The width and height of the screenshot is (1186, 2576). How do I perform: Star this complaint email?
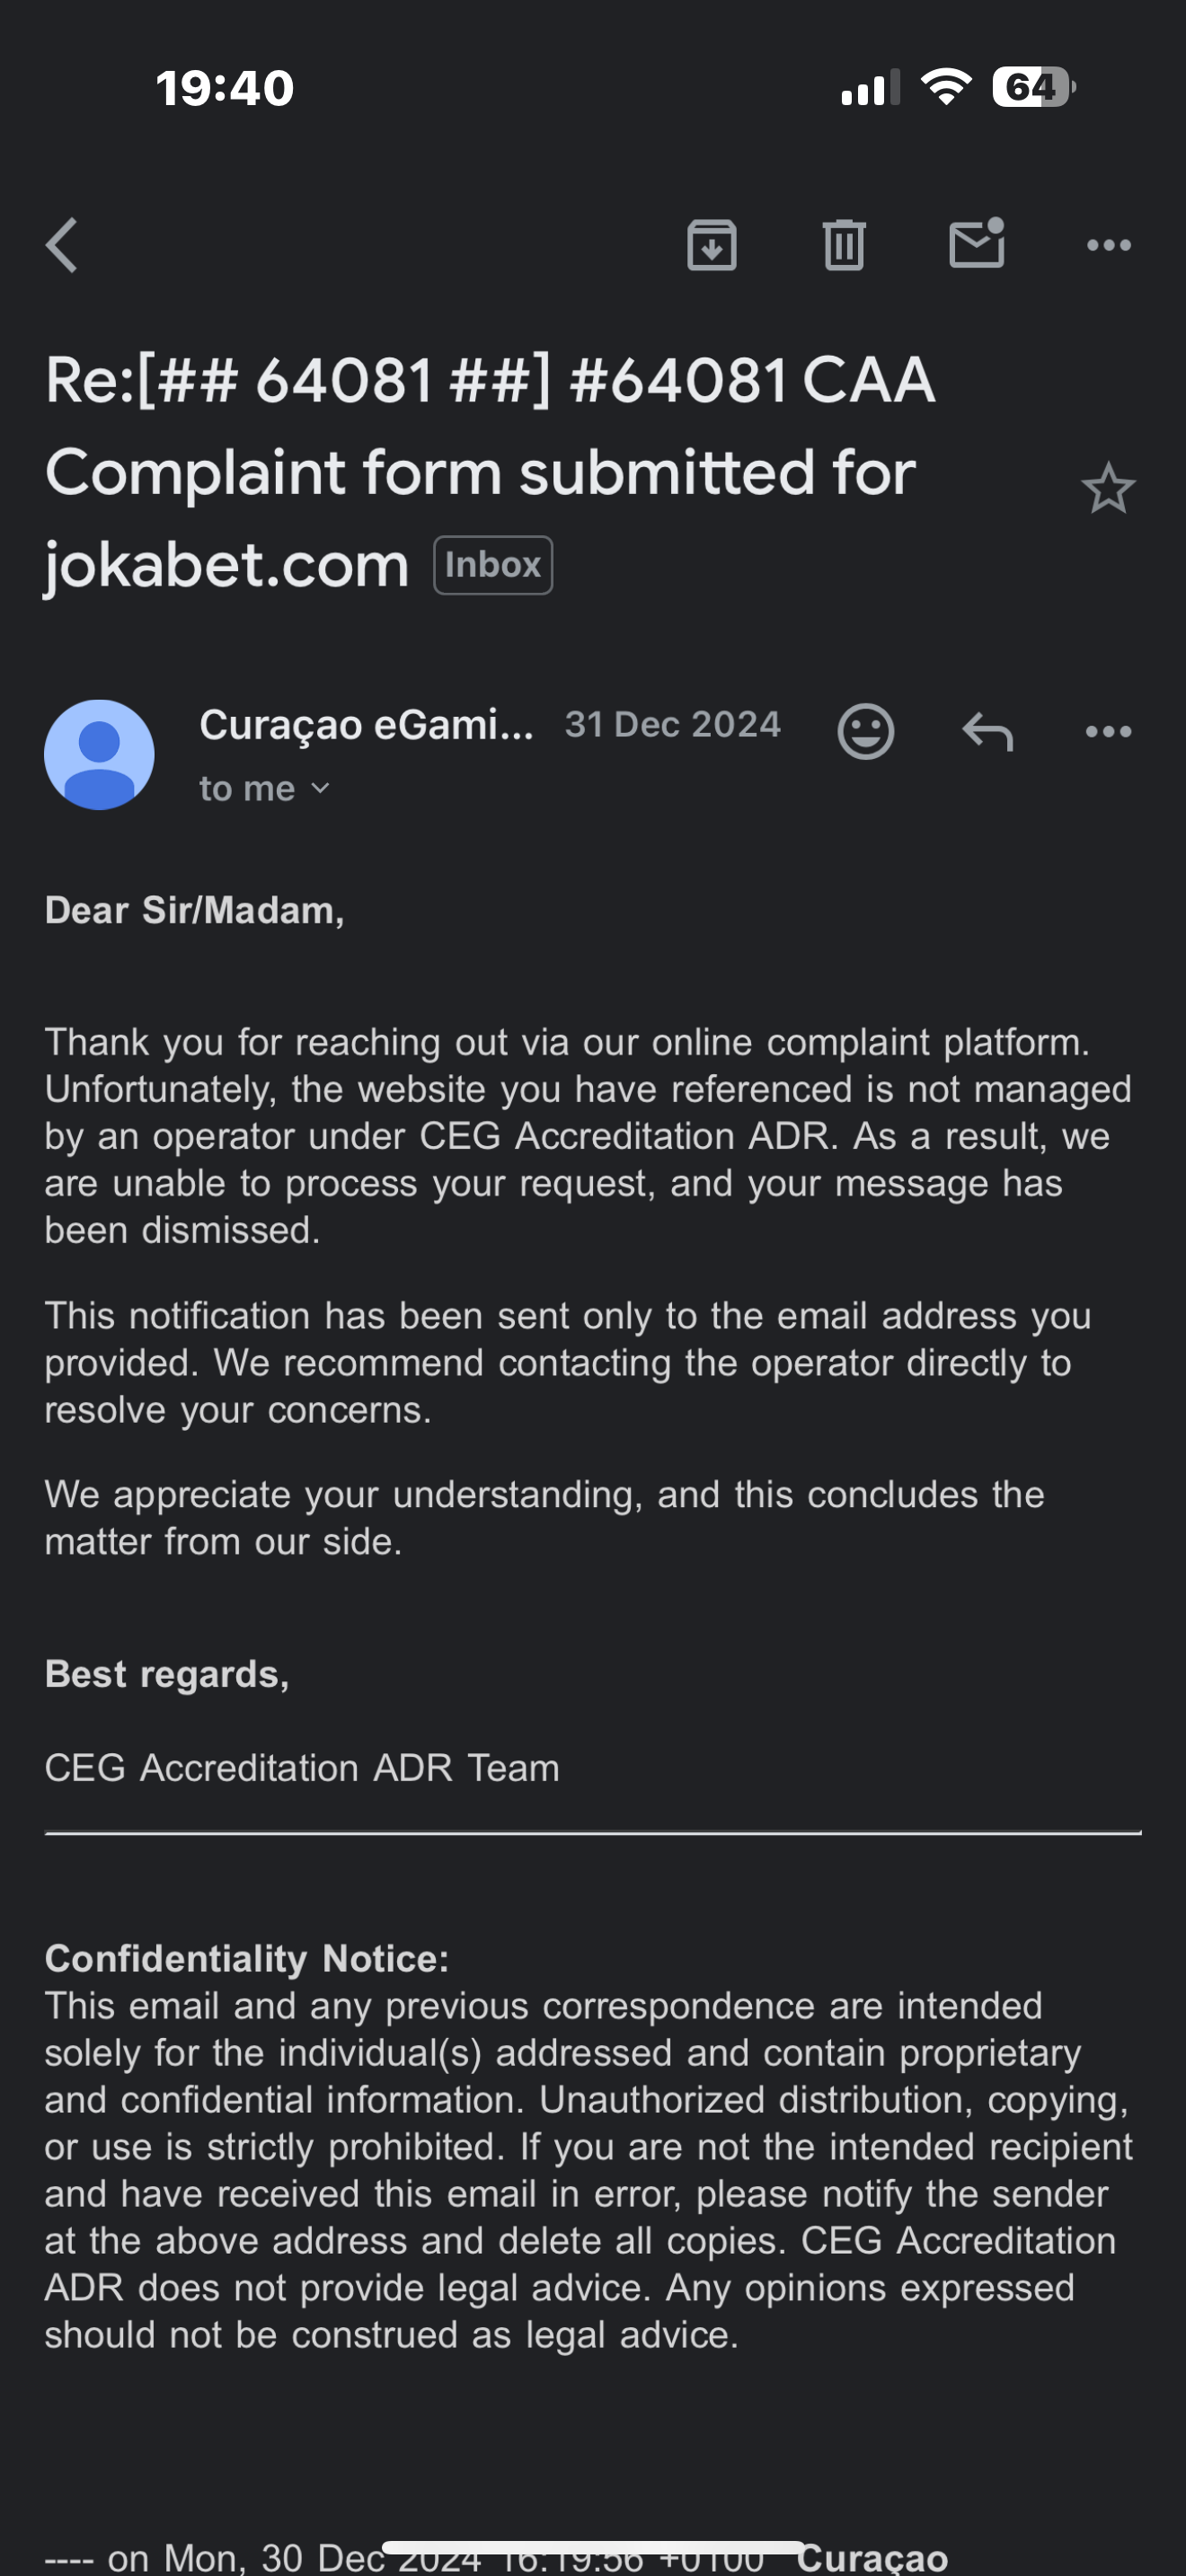click(x=1107, y=489)
